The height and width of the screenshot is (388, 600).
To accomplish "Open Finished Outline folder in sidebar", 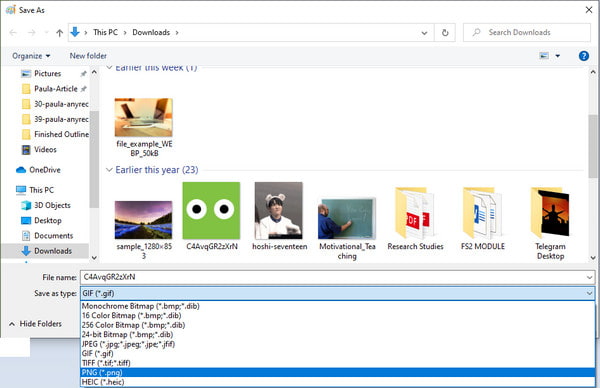I will (55, 134).
